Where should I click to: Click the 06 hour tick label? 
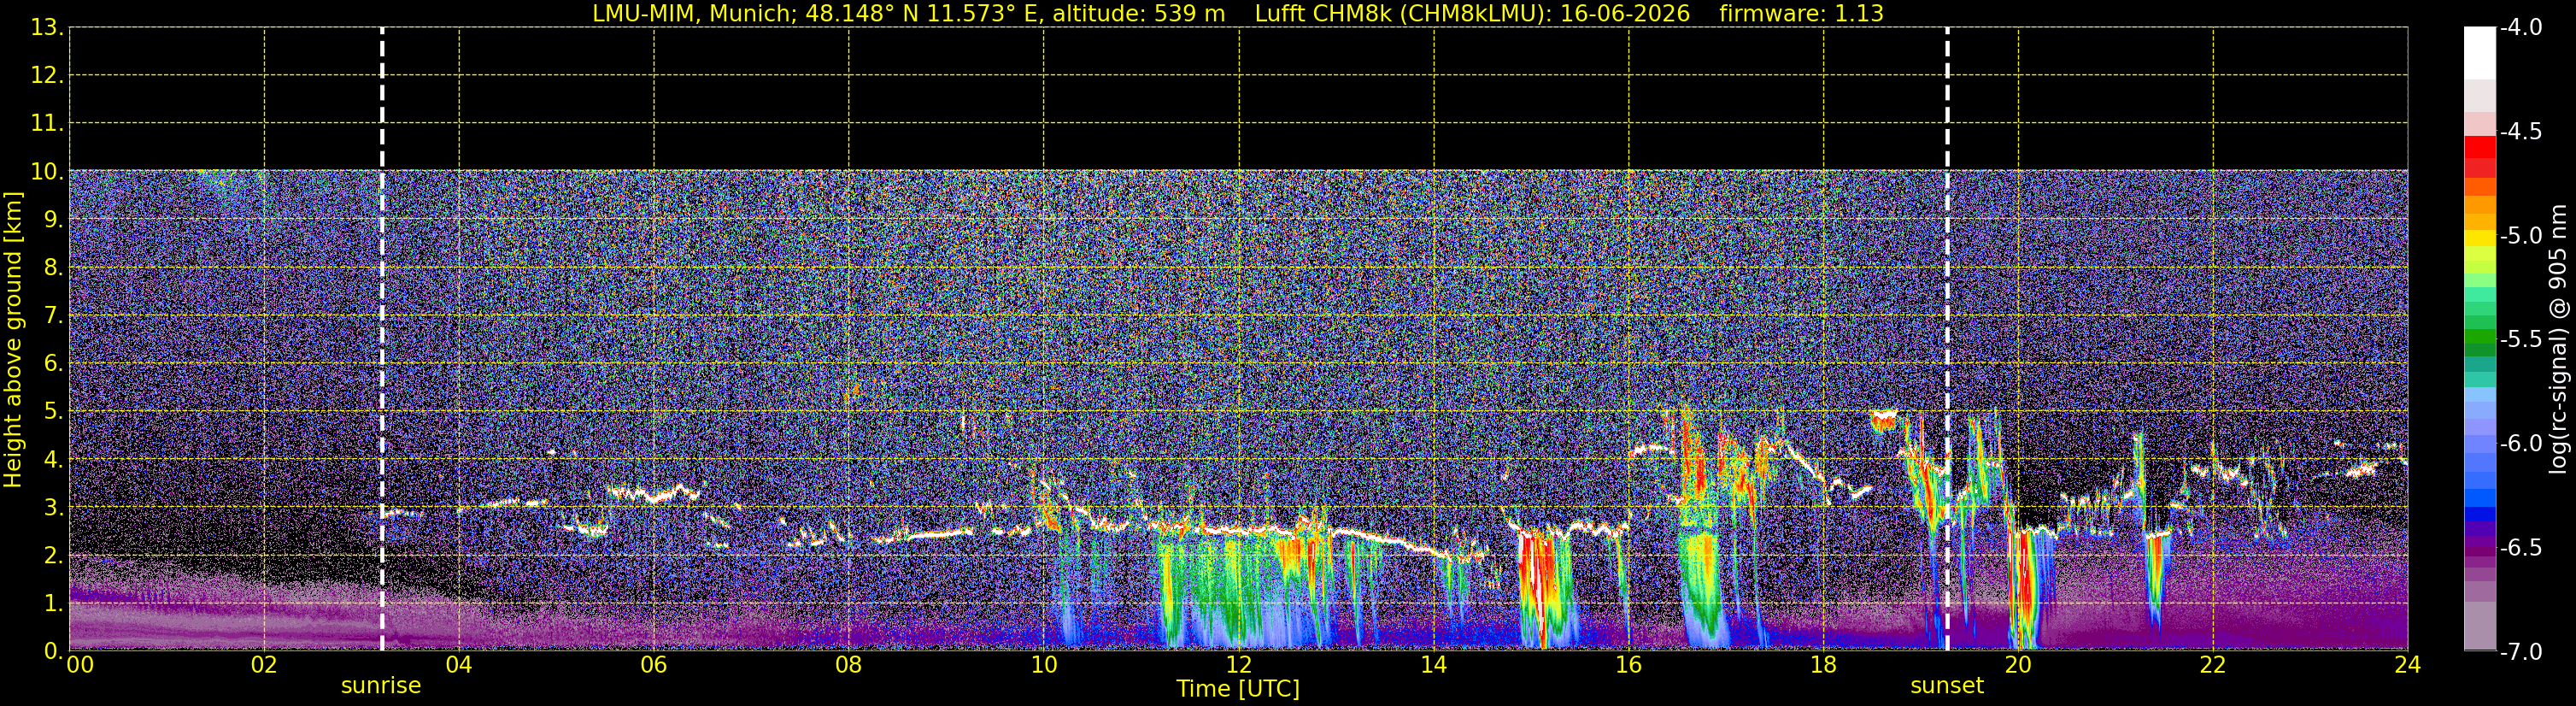point(653,664)
